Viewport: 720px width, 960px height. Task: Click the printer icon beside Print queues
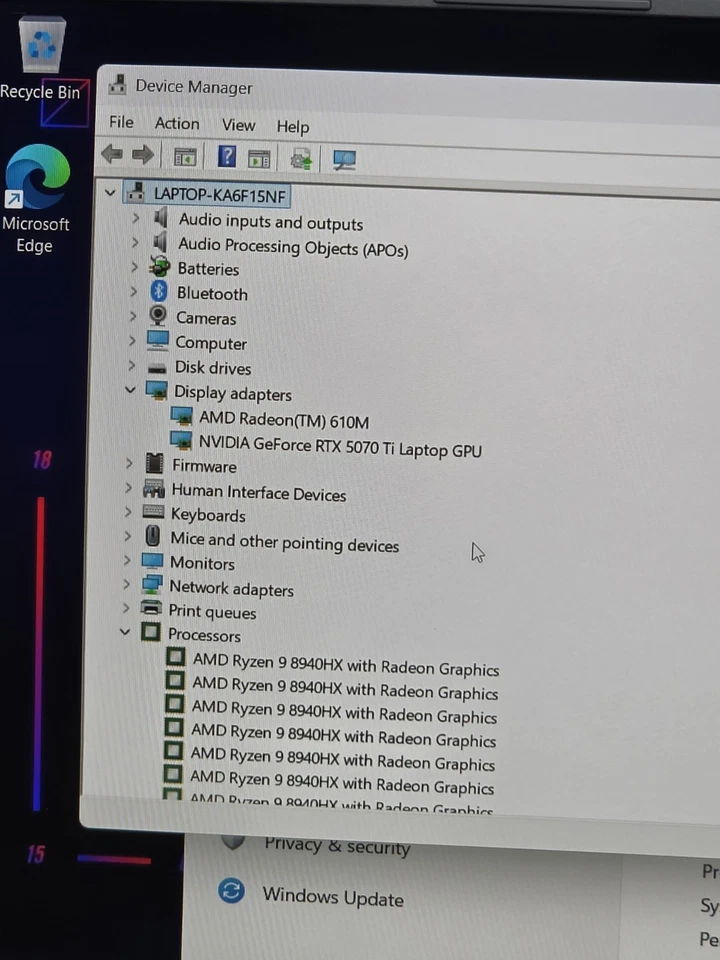coord(151,608)
